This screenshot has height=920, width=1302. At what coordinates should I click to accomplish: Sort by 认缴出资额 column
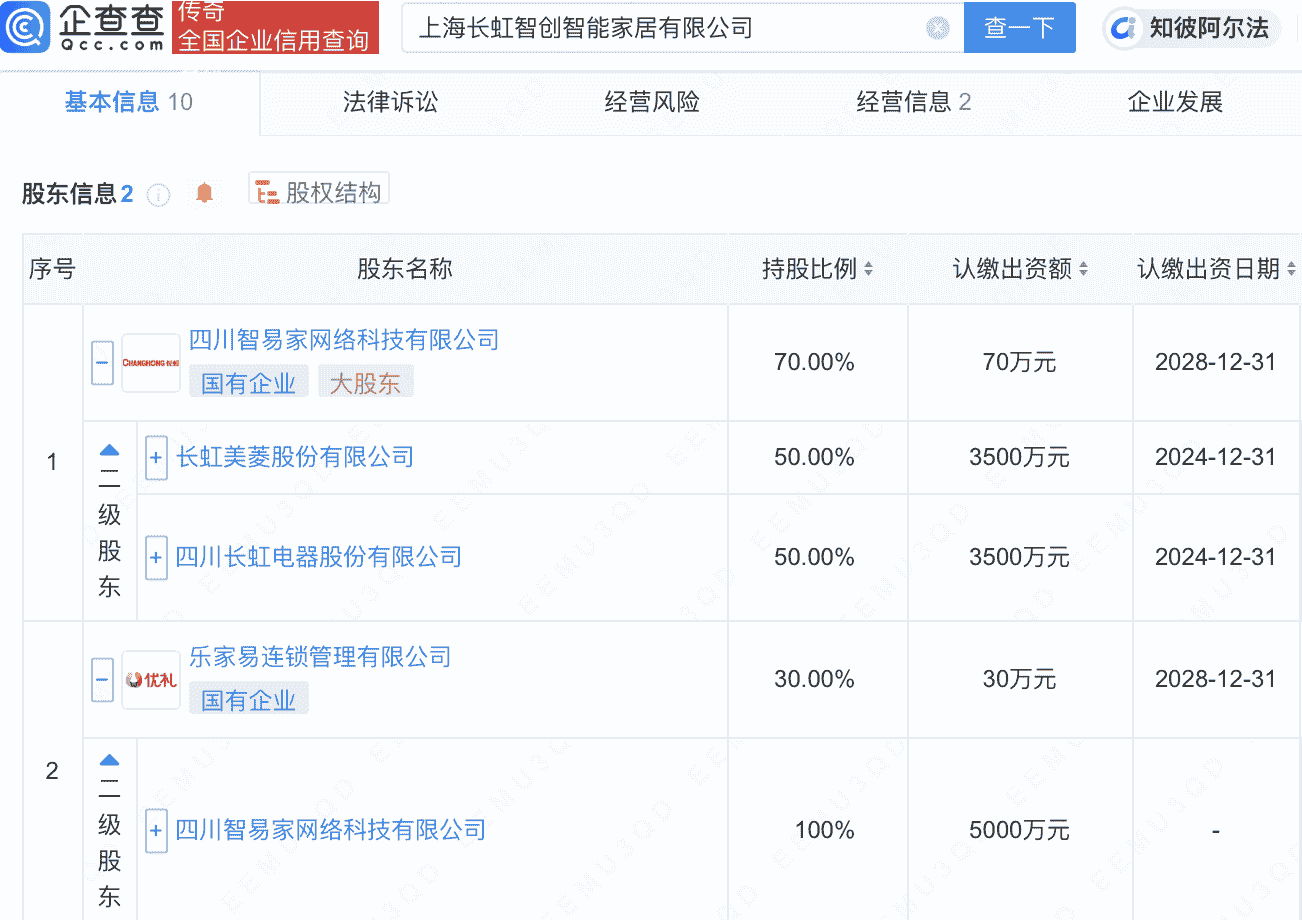click(1082, 270)
